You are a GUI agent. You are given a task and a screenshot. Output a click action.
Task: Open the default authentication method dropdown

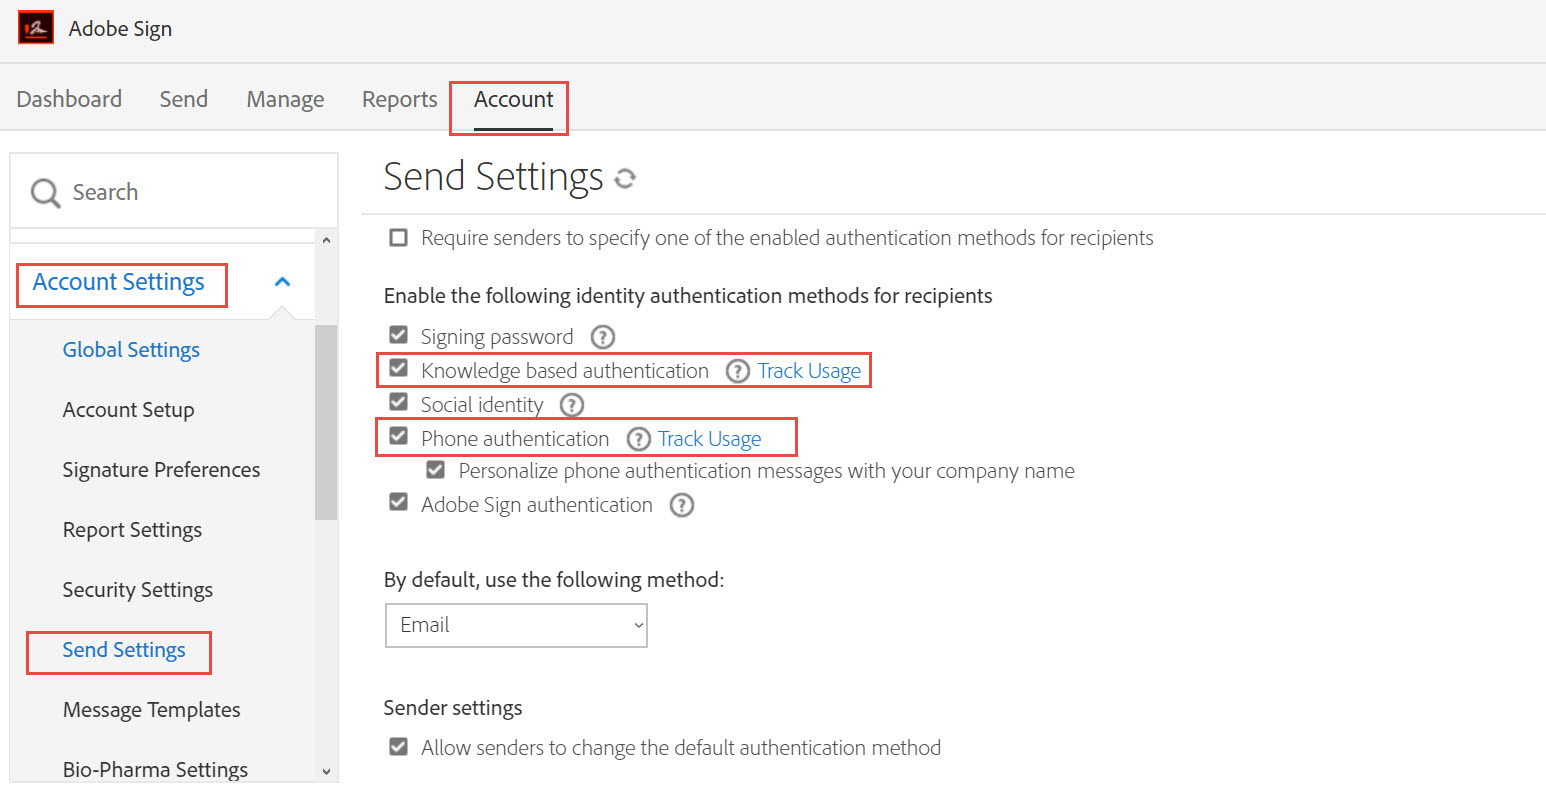point(516,625)
